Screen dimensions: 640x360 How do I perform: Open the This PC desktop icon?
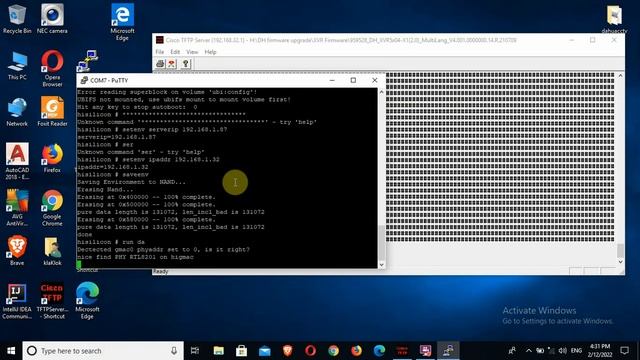coord(17,65)
